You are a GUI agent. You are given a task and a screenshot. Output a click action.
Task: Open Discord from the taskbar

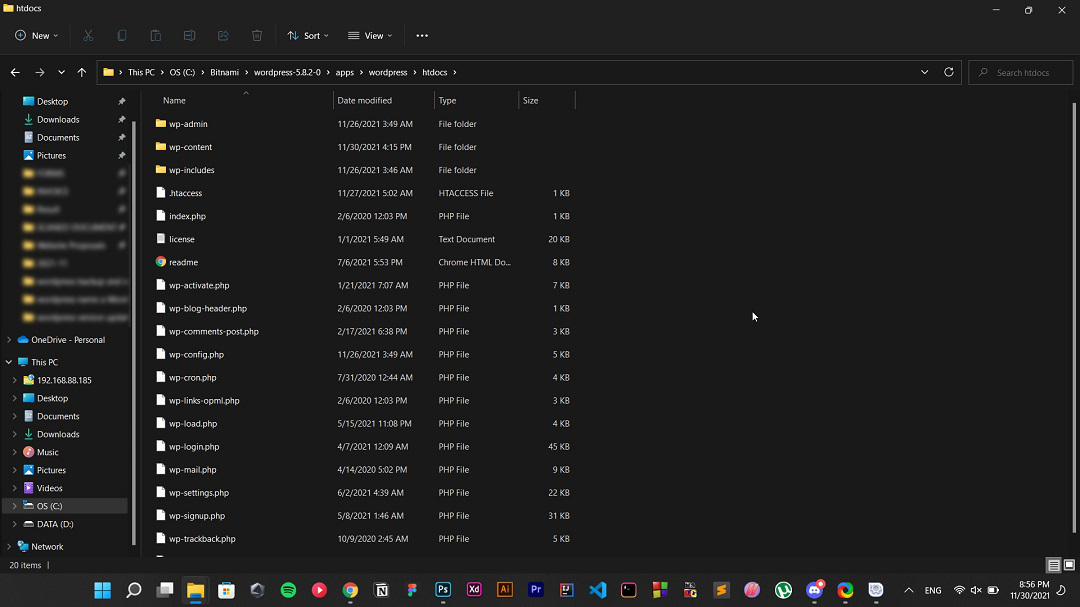pos(814,590)
